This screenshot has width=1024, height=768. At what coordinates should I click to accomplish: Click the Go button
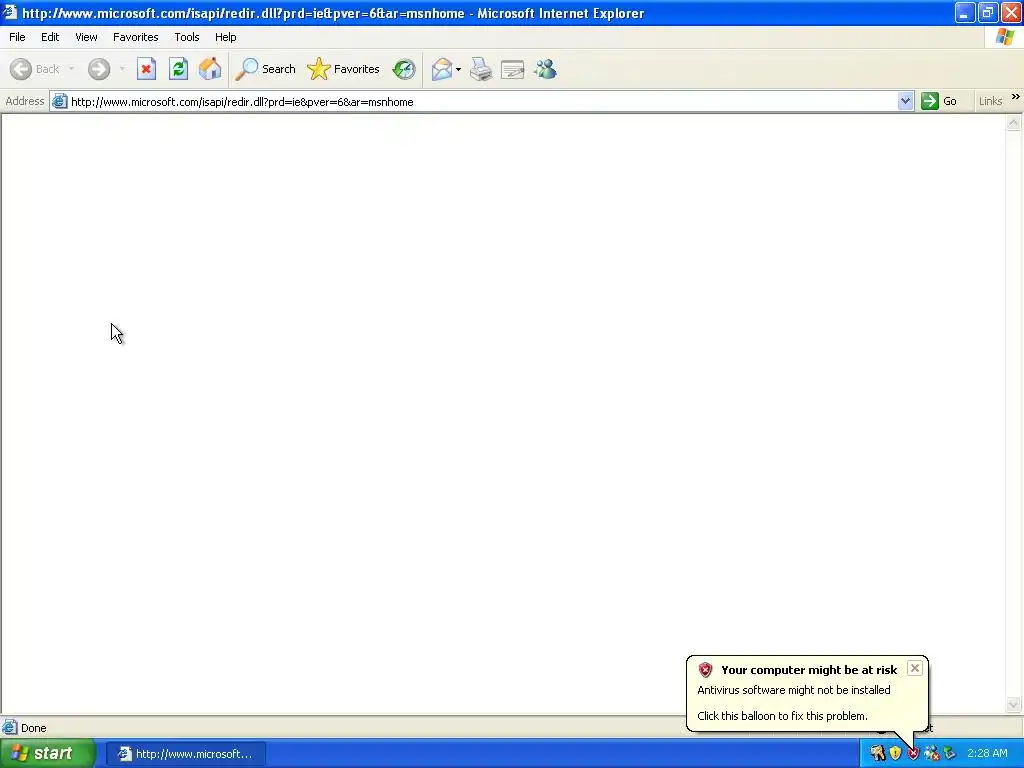click(x=939, y=101)
